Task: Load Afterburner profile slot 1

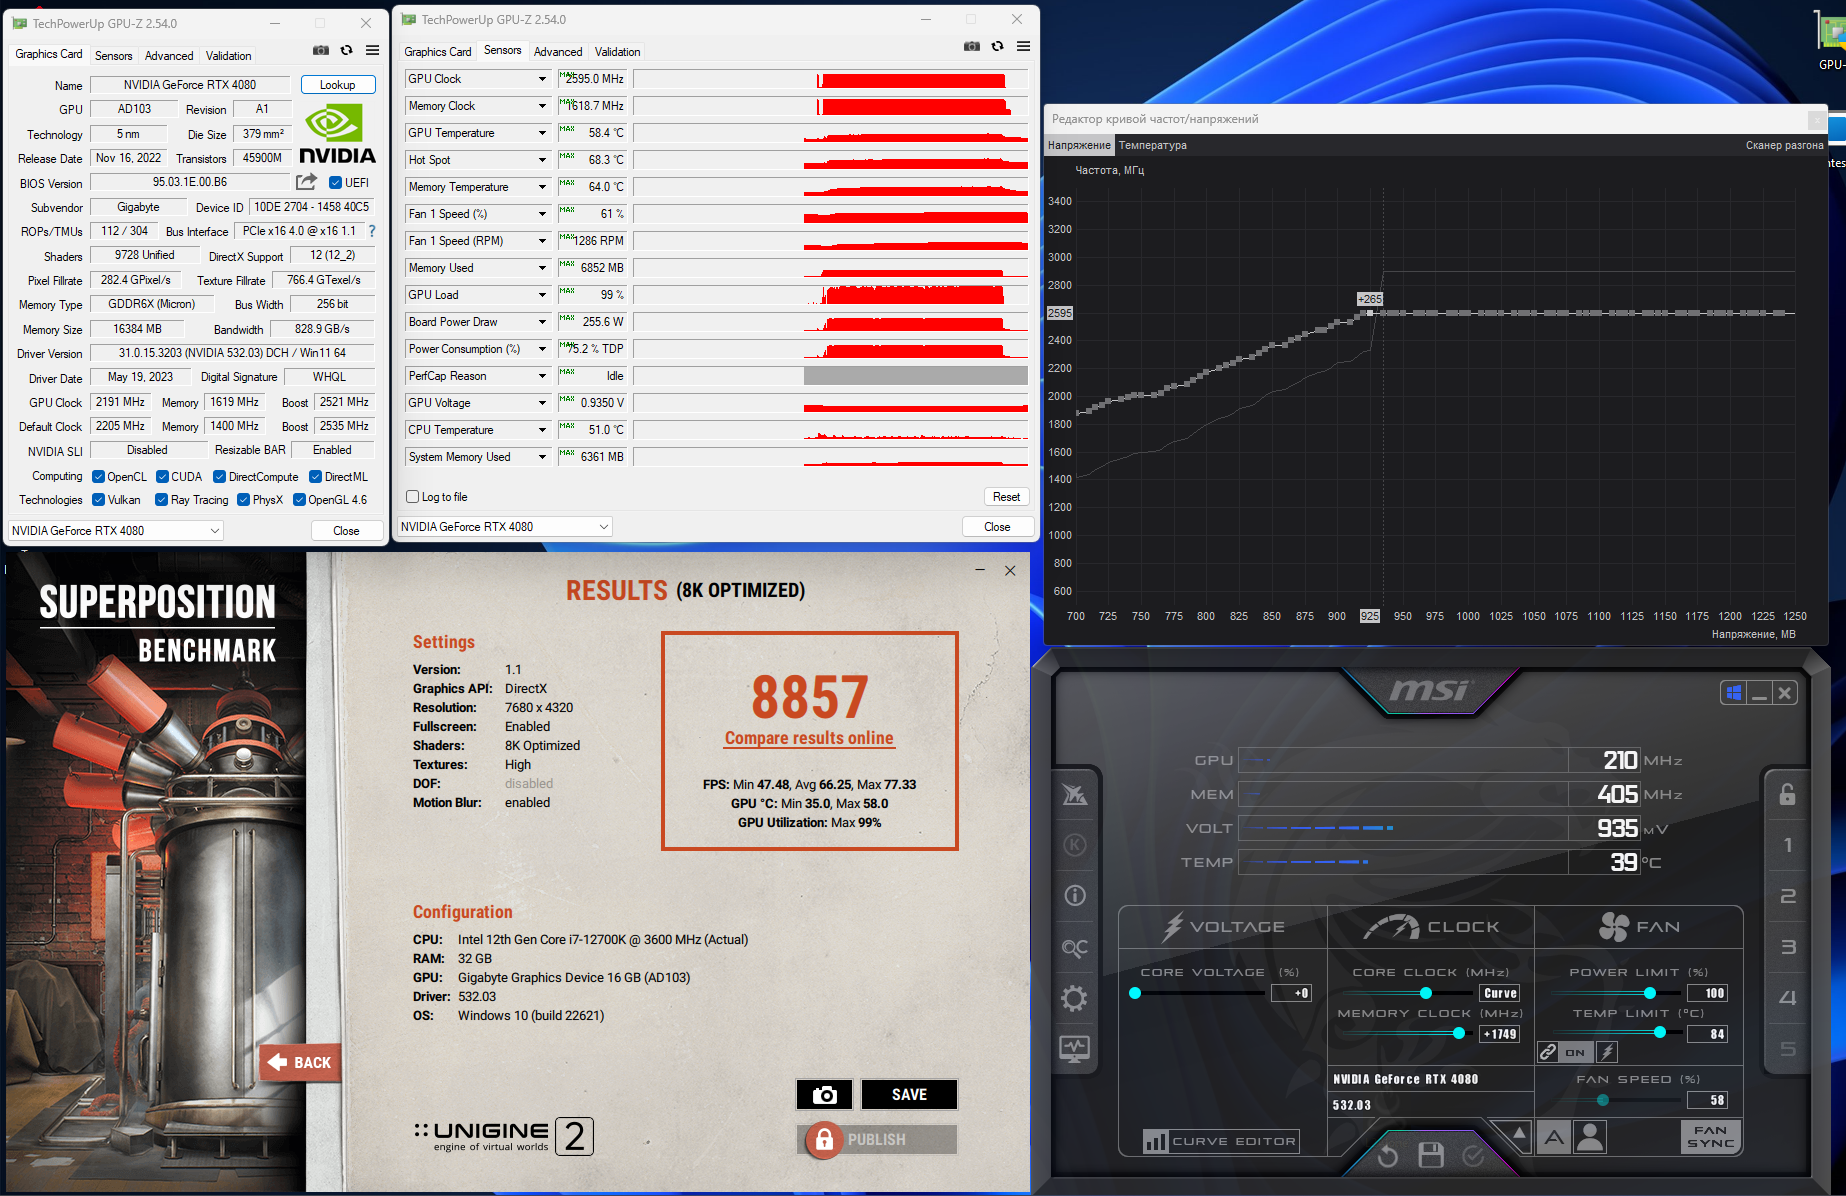Action: (x=1788, y=845)
